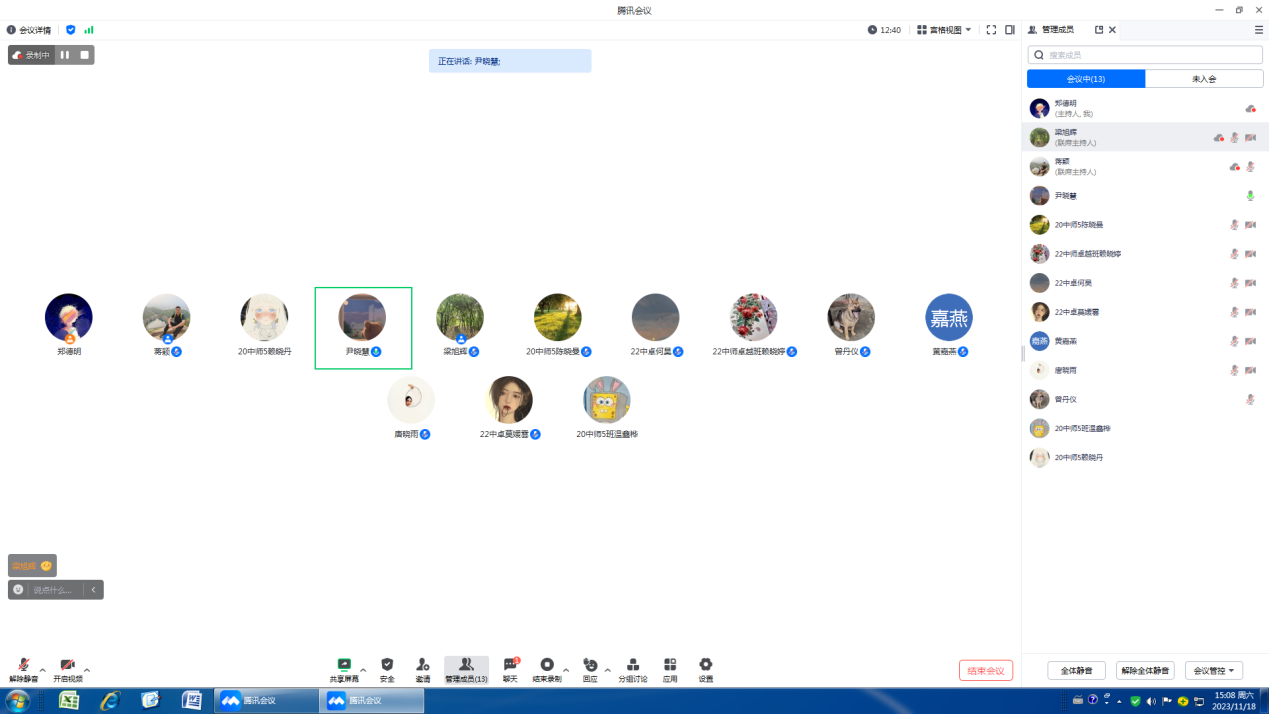Click the 搜索成员 search field
This screenshot has height=714, width=1269.
[1145, 55]
